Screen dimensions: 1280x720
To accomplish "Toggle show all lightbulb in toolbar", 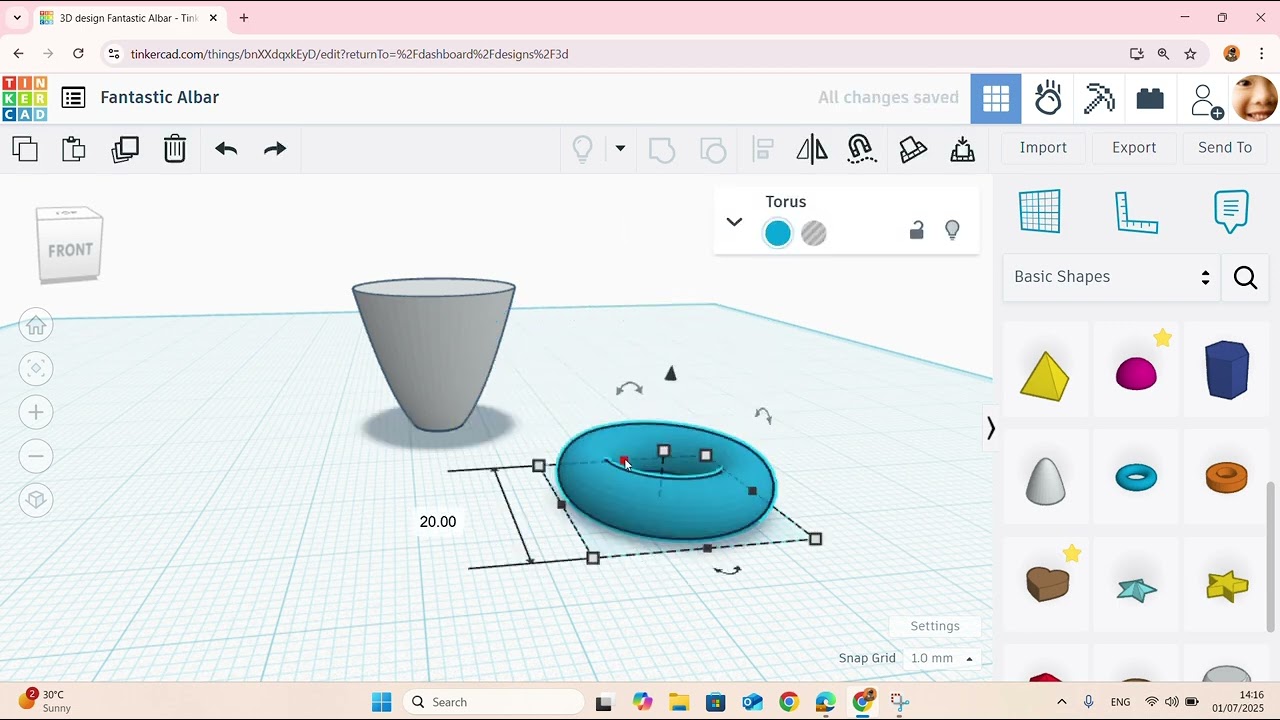I will pyautogui.click(x=582, y=149).
